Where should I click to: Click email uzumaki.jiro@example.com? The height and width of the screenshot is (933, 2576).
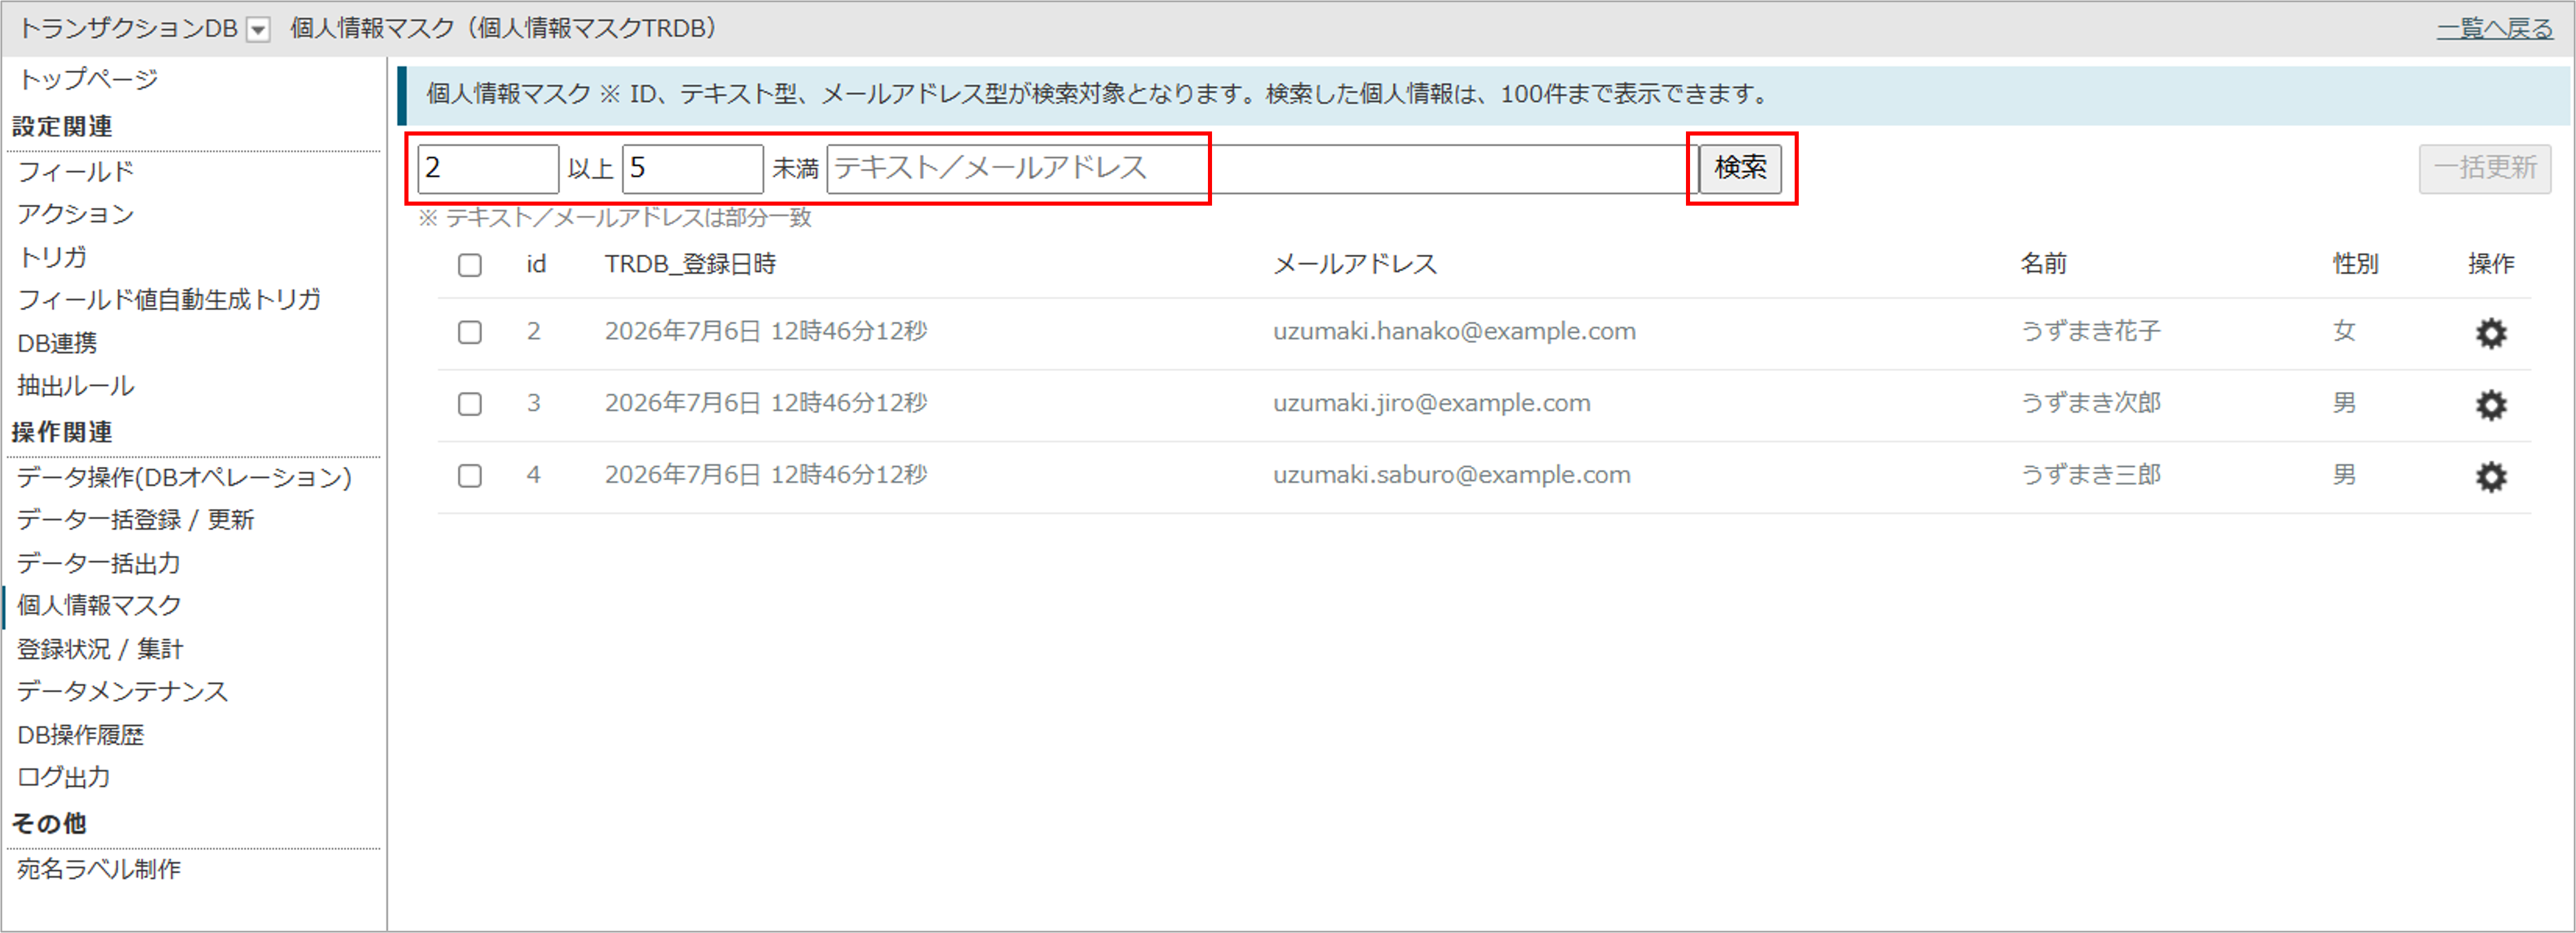click(x=1431, y=404)
